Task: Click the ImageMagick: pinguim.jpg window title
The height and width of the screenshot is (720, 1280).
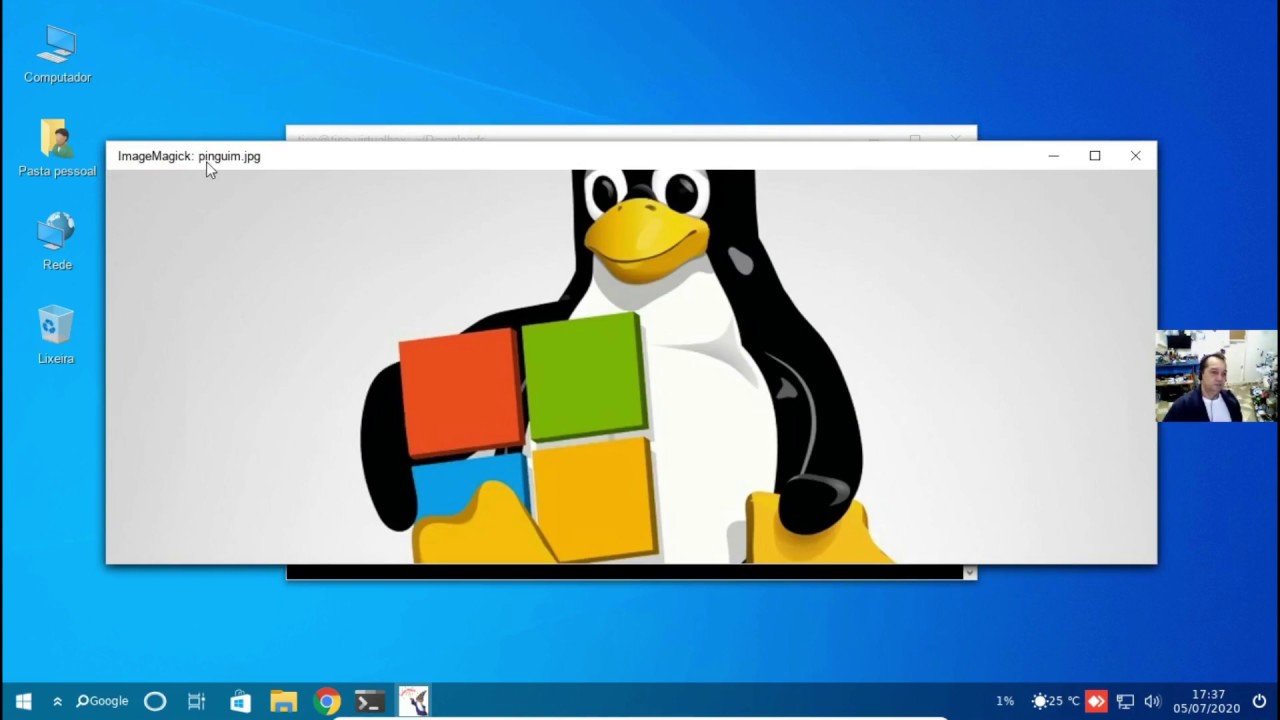Action: 189,156
